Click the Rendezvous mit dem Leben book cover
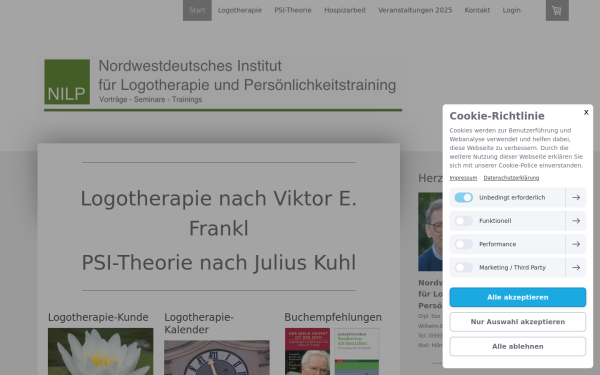Image resolution: width=600 pixels, height=375 pixels. click(357, 351)
